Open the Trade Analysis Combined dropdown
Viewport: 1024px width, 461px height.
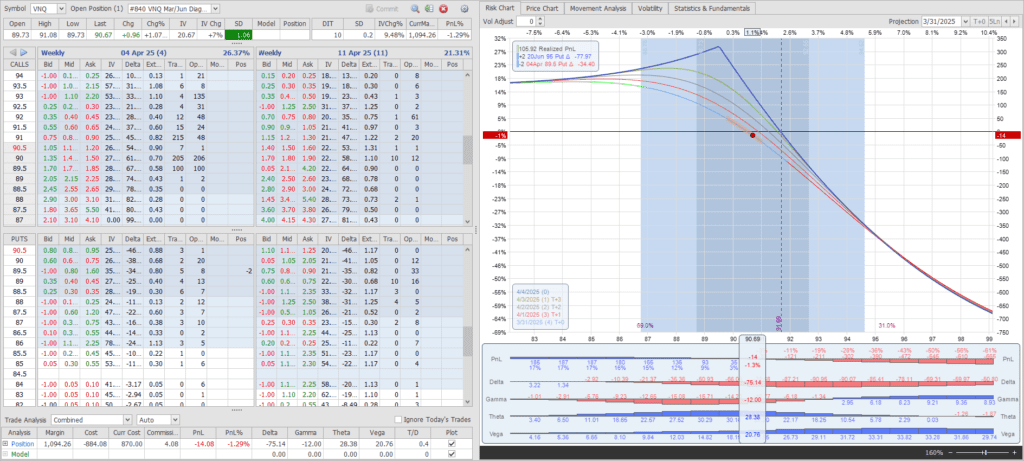pyautogui.click(x=127, y=420)
